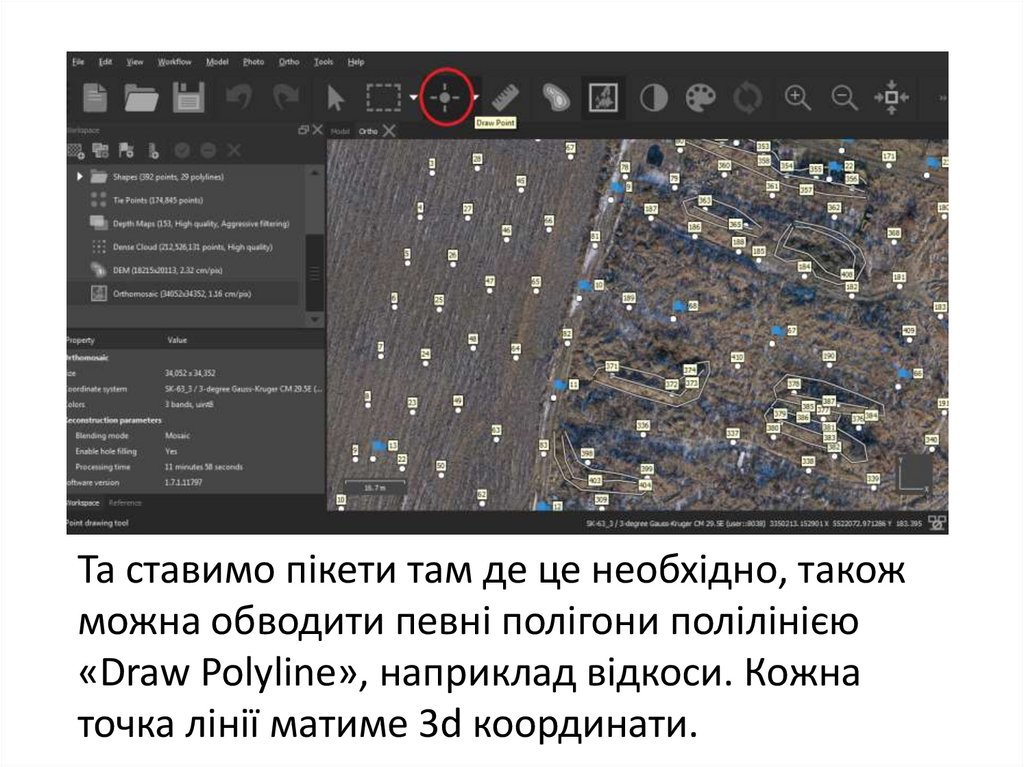The width and height of the screenshot is (1024, 767).
Task: Open the Ortho menu
Action: pos(289,62)
